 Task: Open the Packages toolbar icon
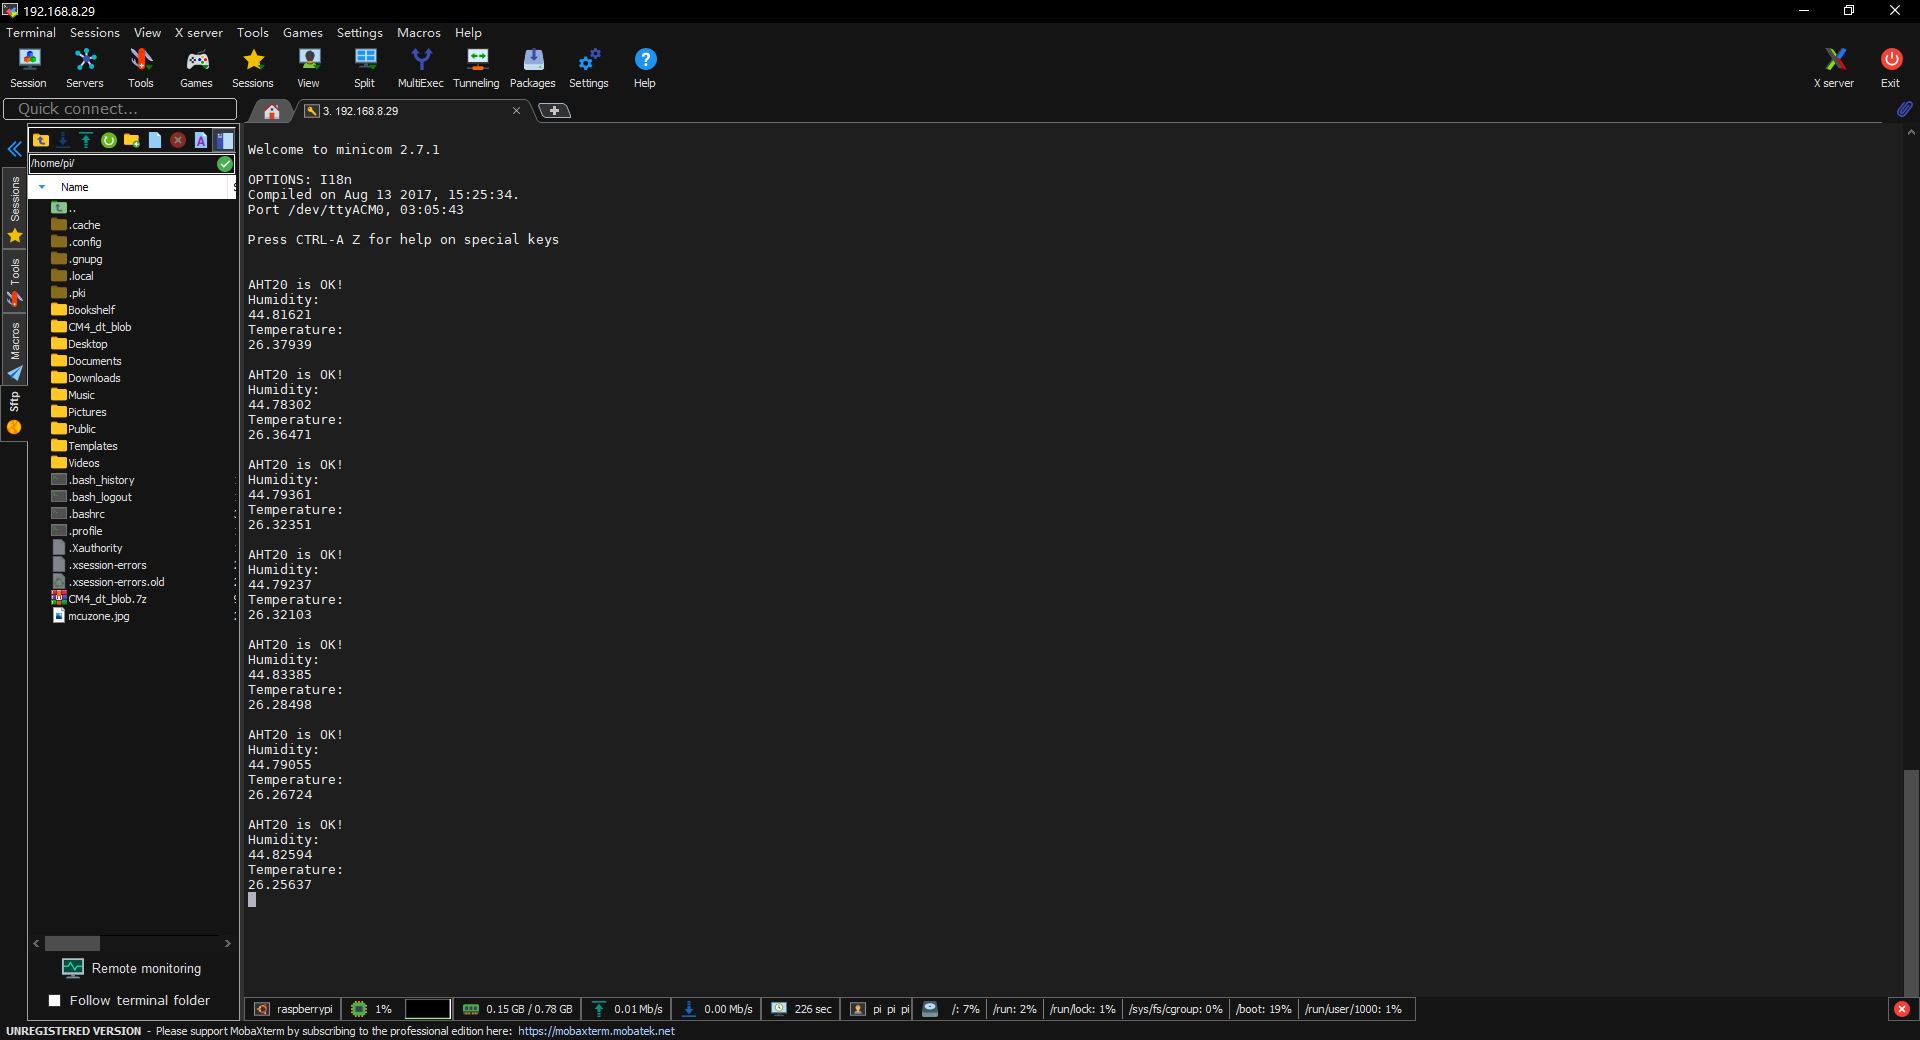tap(532, 68)
